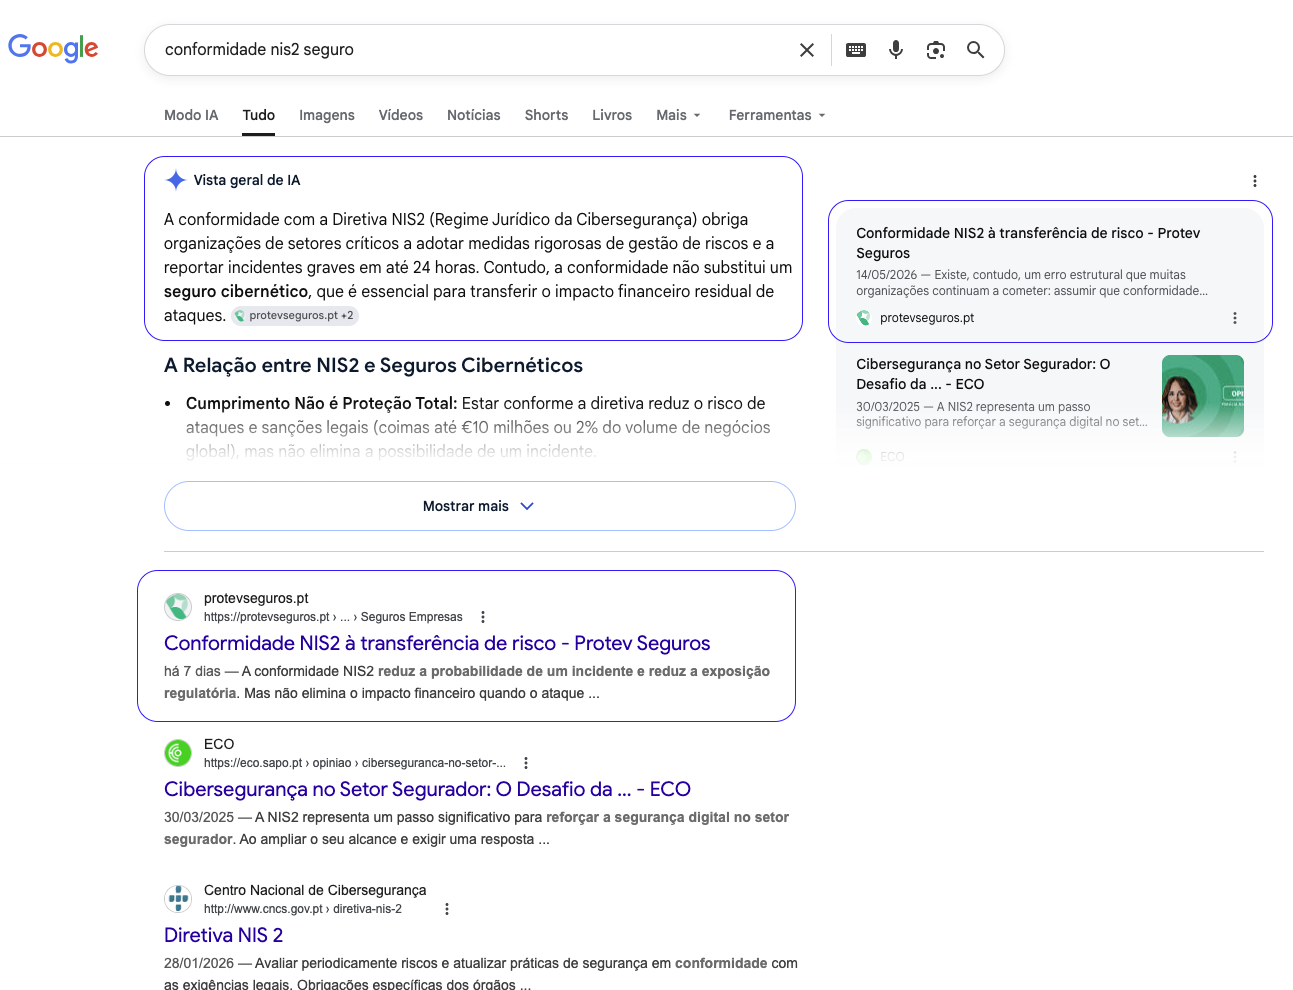1293x990 pixels.
Task: Open three-dot options for the cncs.gov.pt result
Action: [x=447, y=909]
